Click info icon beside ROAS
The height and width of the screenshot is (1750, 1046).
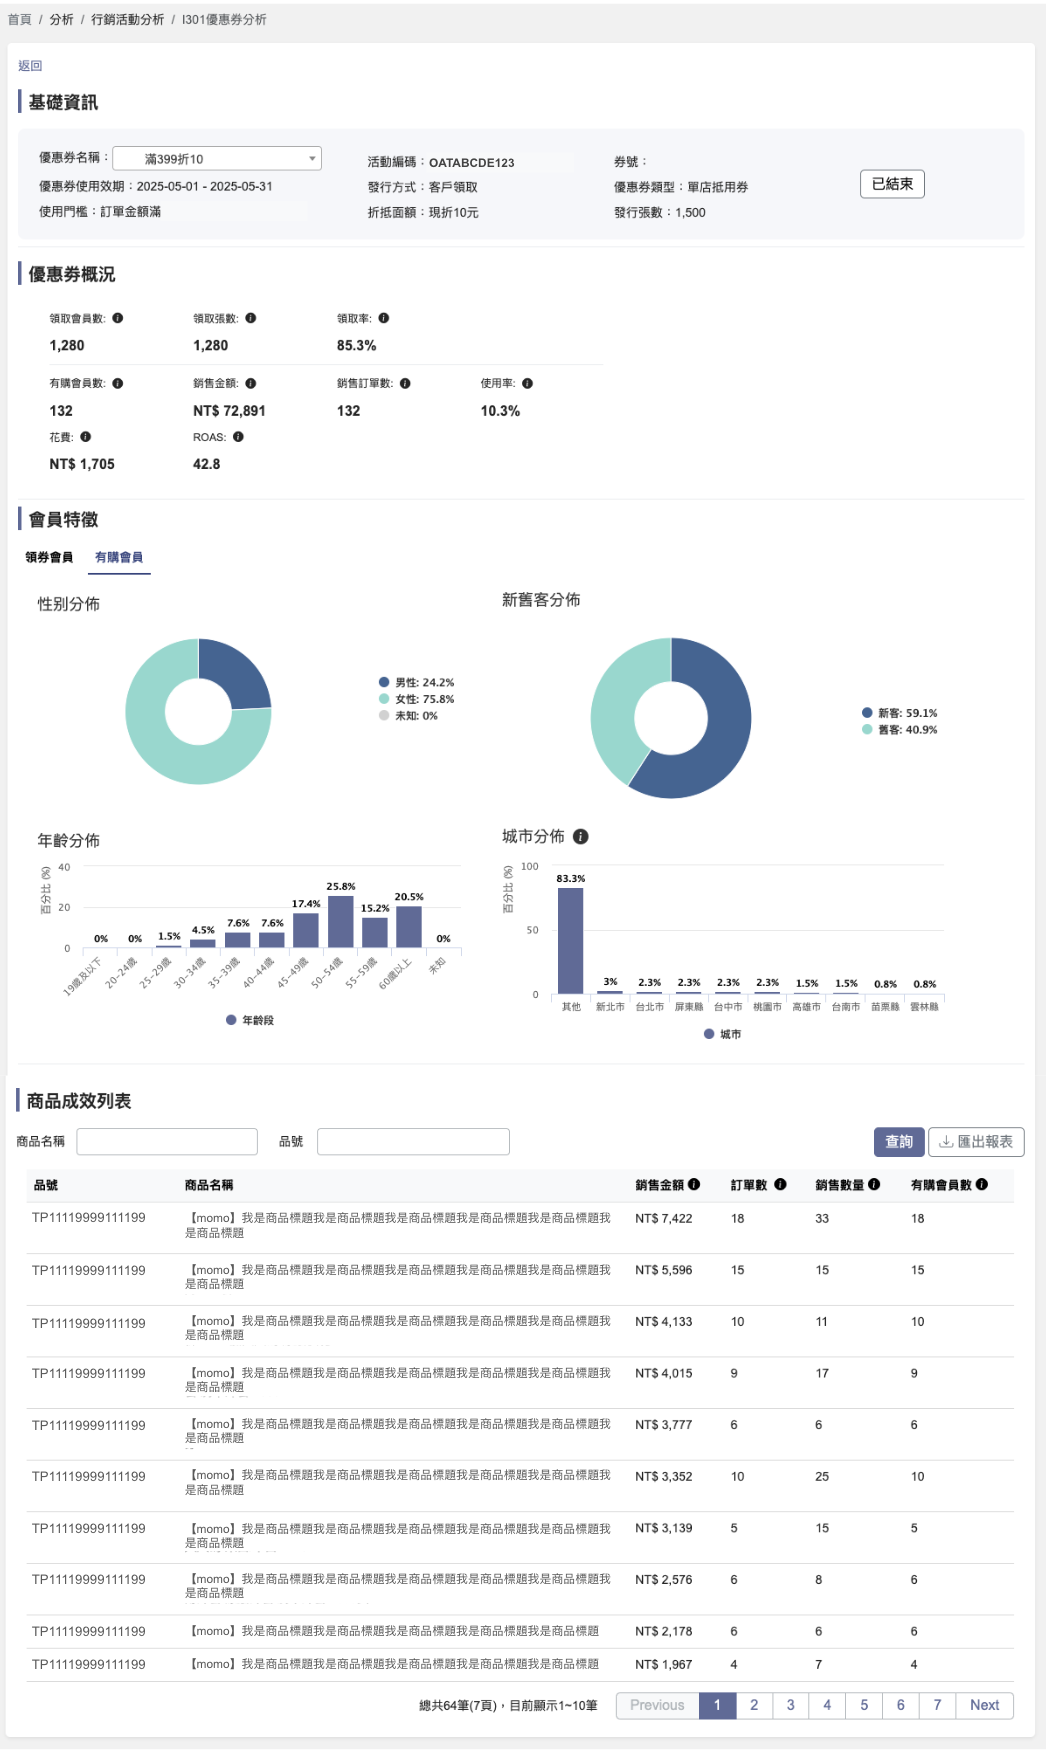click(x=238, y=437)
